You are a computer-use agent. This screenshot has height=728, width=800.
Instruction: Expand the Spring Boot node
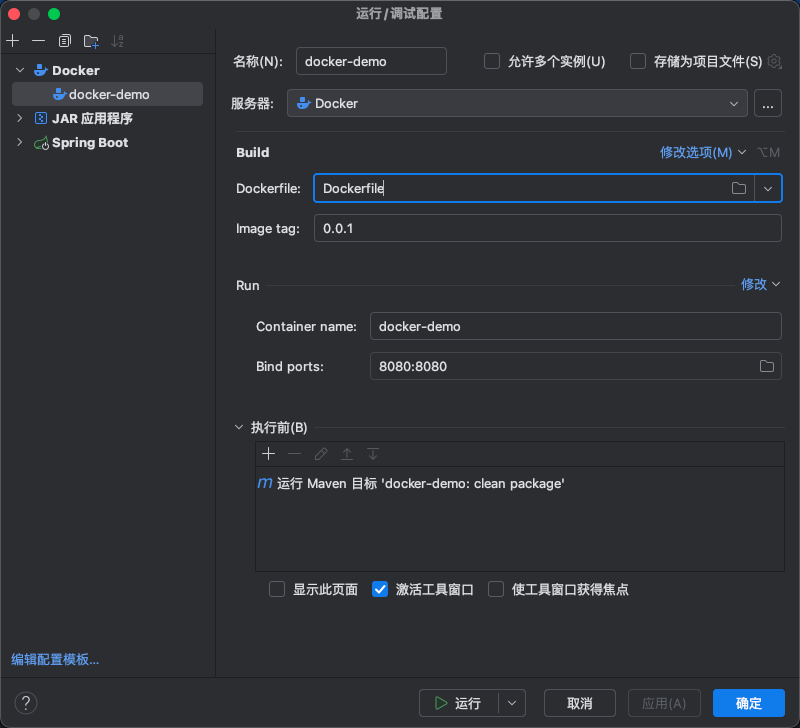[x=20, y=142]
